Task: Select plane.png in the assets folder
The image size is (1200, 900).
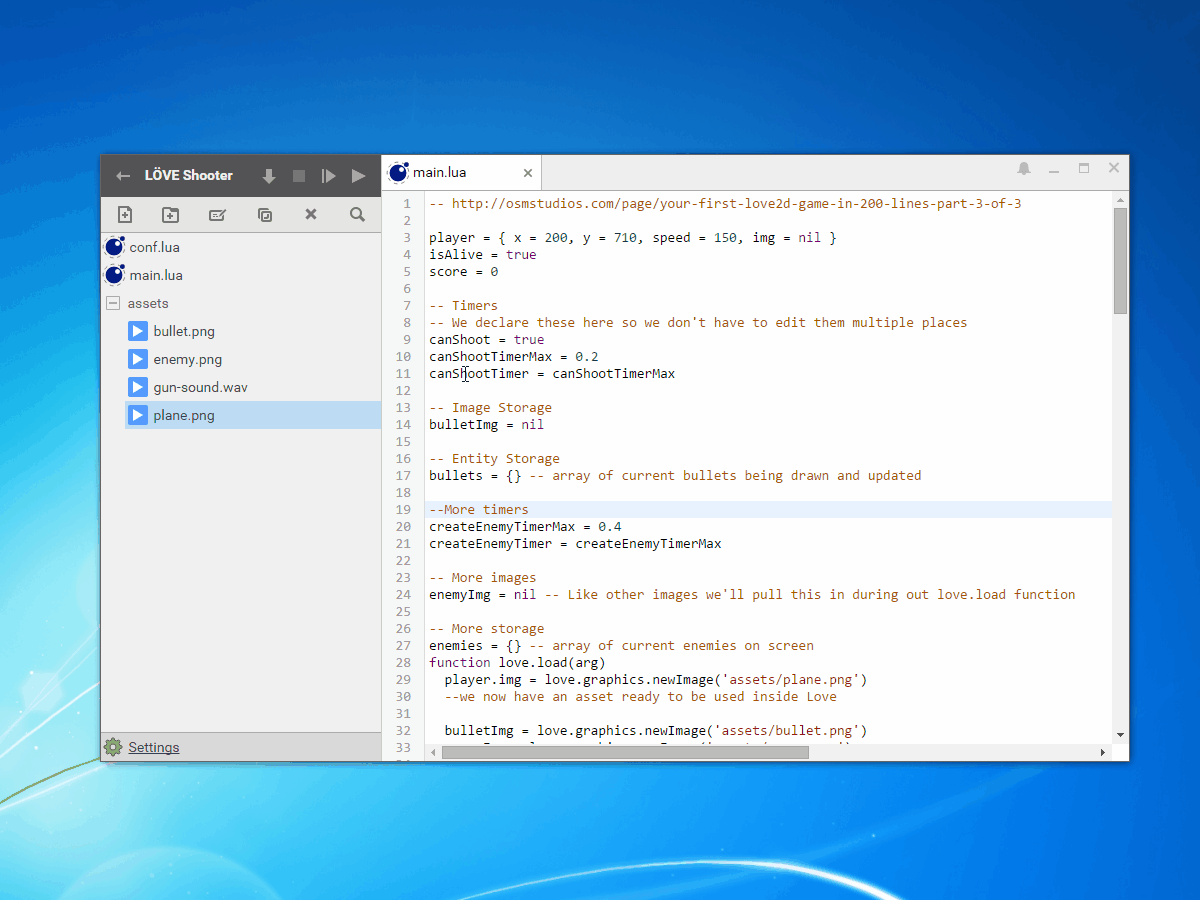Action: tap(253, 415)
